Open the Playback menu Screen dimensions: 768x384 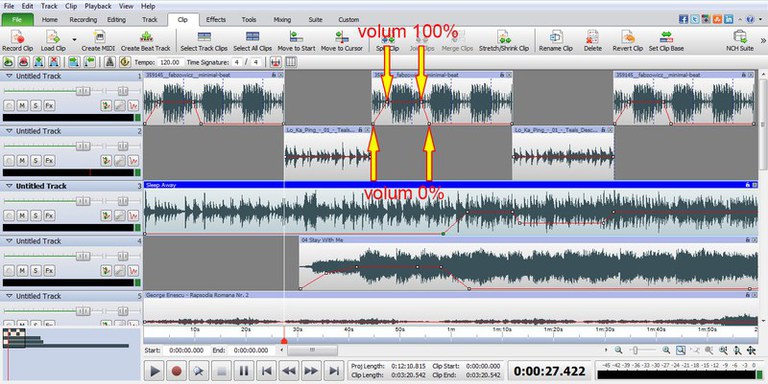point(98,6)
